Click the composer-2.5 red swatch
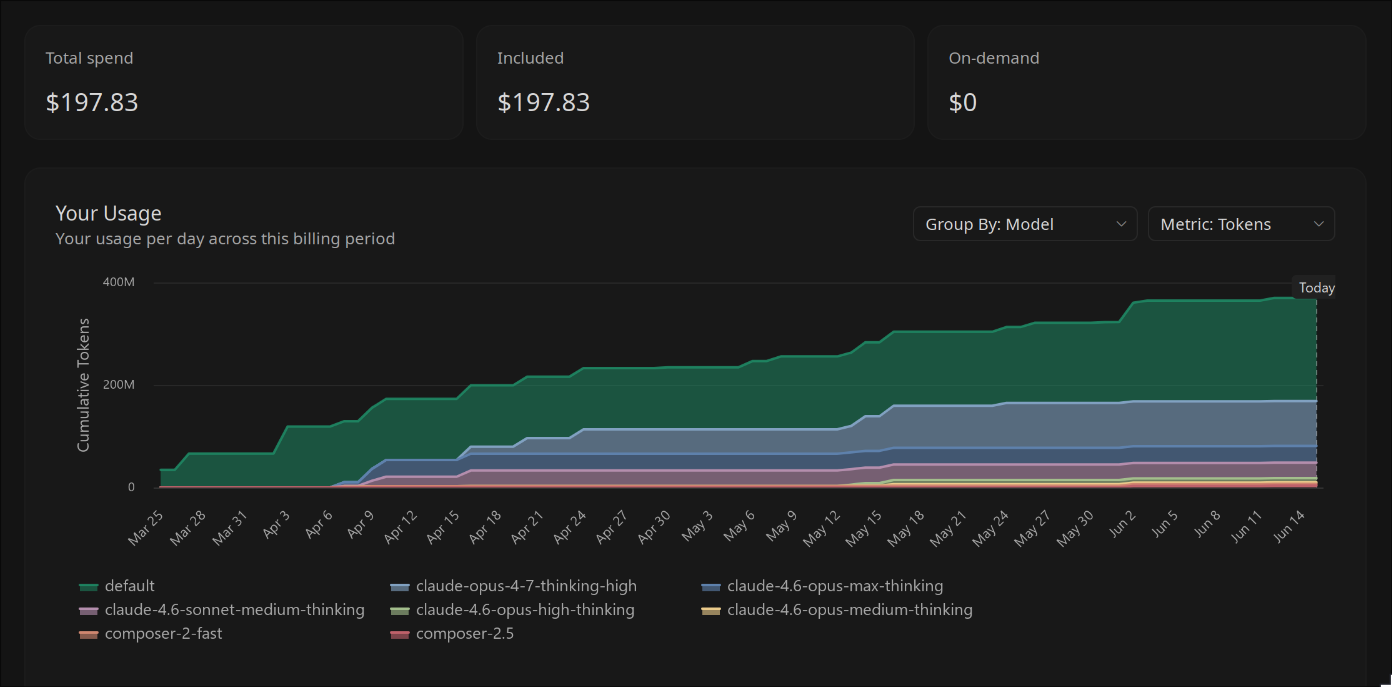 pos(400,634)
